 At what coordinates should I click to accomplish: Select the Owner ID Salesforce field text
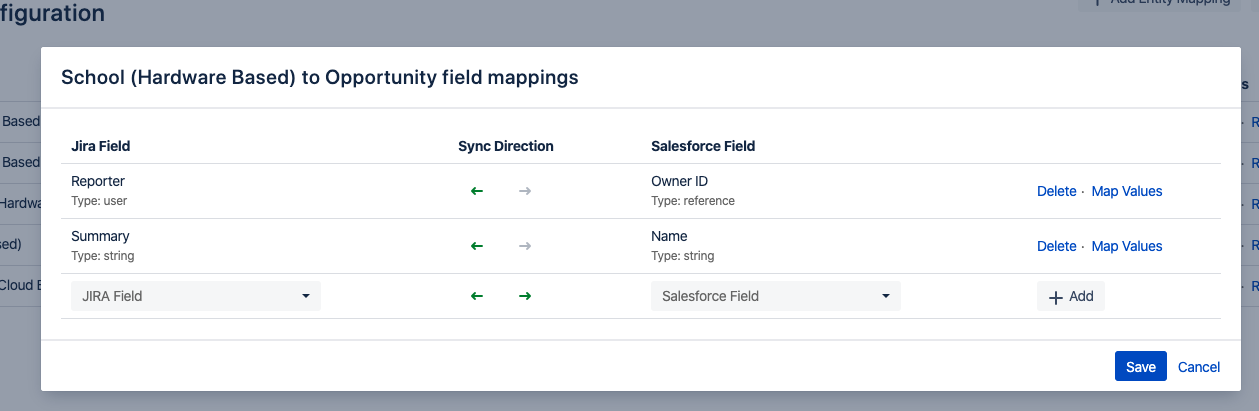click(679, 181)
